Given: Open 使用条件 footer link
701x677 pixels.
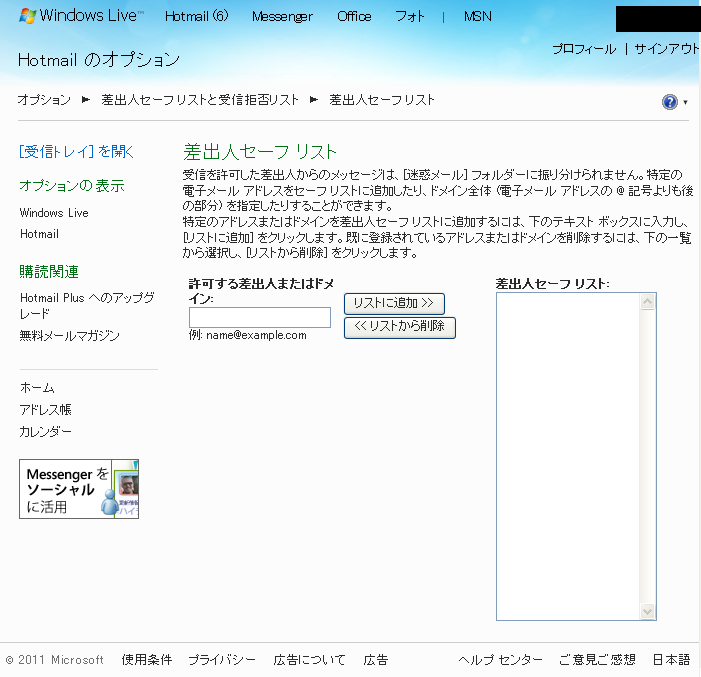Looking at the screenshot, I should point(147,660).
